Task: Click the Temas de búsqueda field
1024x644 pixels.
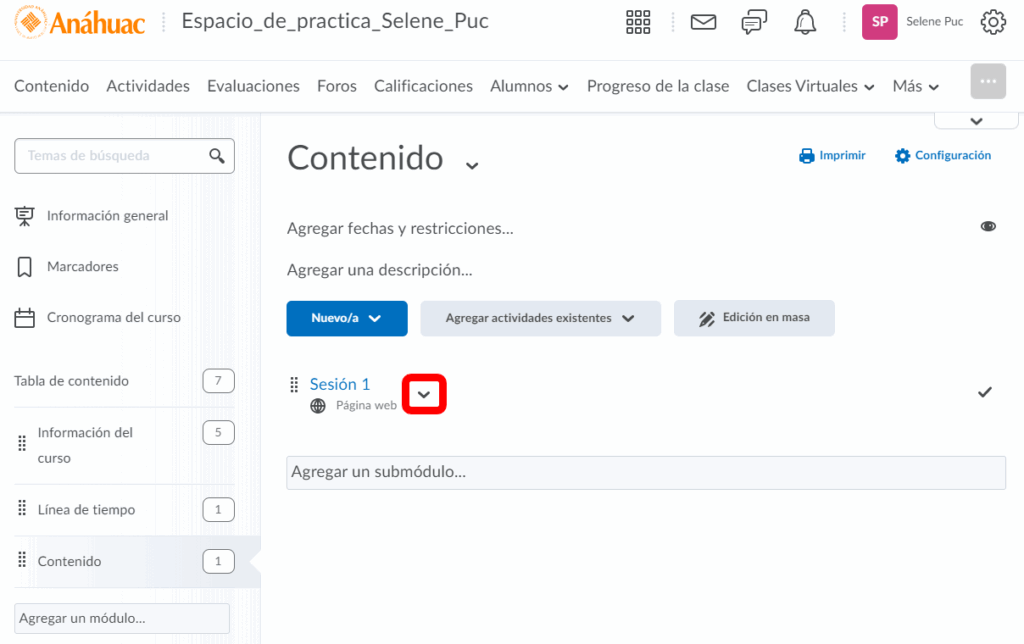Action: (110, 156)
